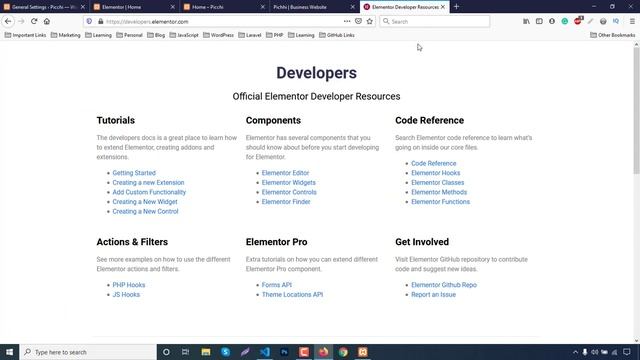Image resolution: width=640 pixels, height=360 pixels.
Task: Switch to the Pichhi | Business Website tab
Action: pos(314,7)
